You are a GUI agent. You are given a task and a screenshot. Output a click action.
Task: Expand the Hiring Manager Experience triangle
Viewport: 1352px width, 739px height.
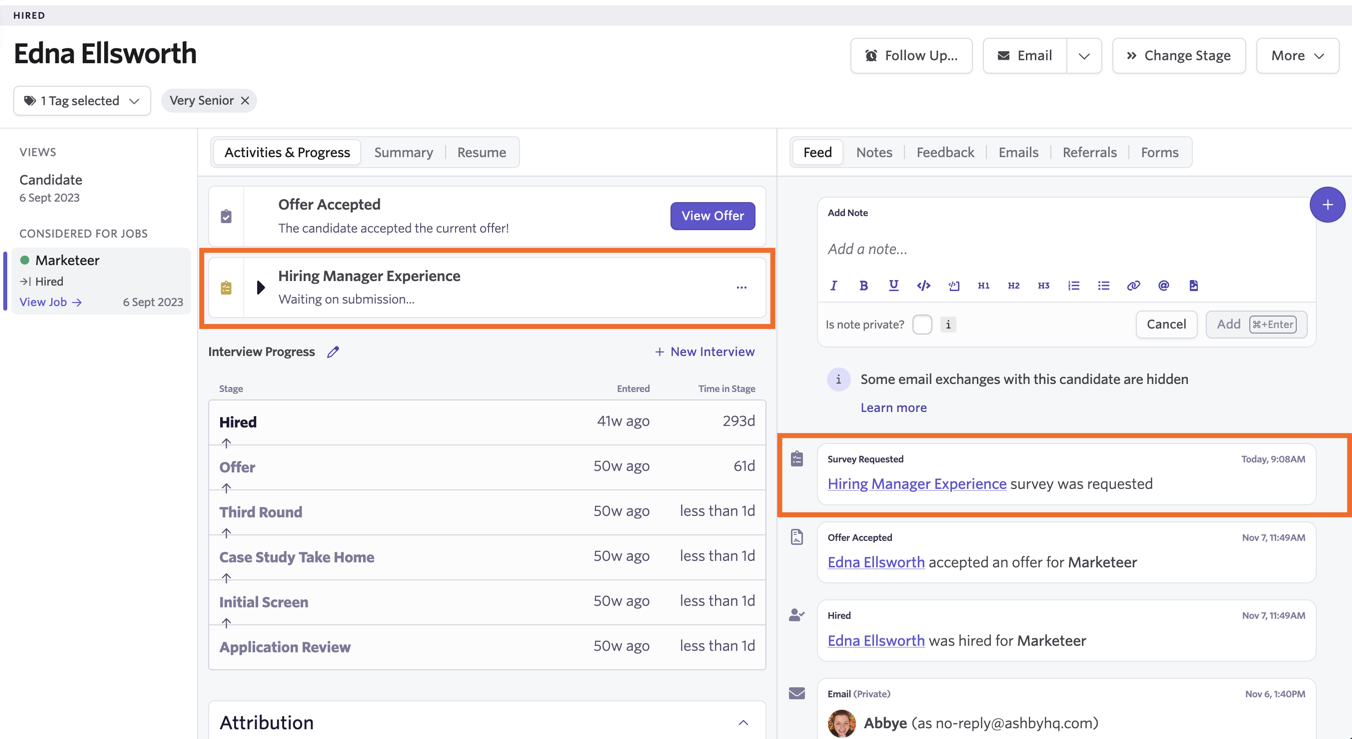pyautogui.click(x=261, y=288)
